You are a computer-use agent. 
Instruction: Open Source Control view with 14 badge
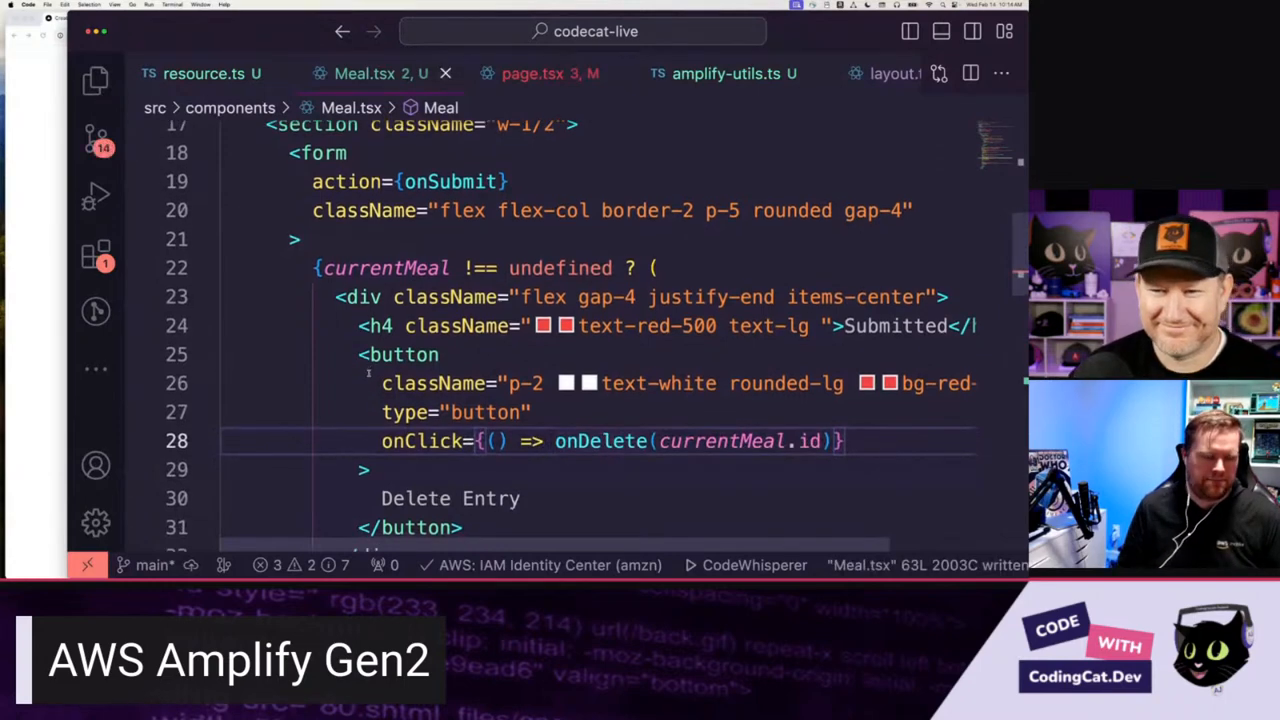pyautogui.click(x=96, y=140)
